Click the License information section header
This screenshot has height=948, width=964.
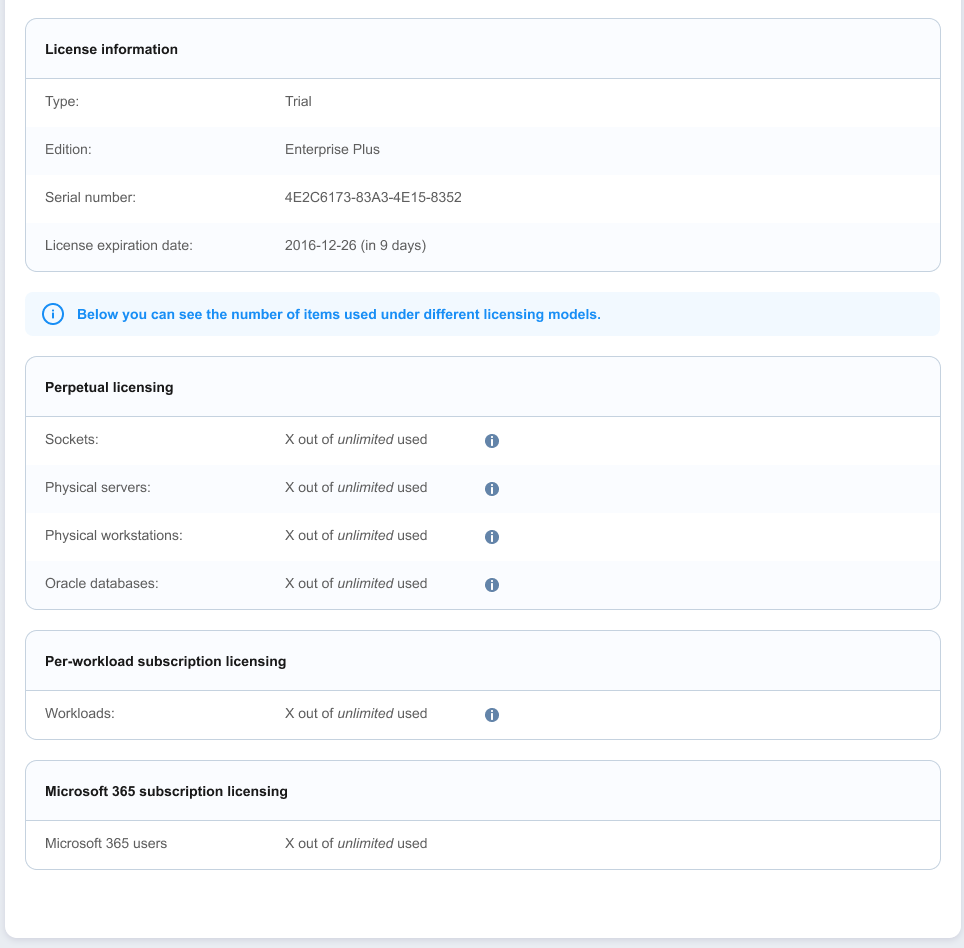pos(111,49)
